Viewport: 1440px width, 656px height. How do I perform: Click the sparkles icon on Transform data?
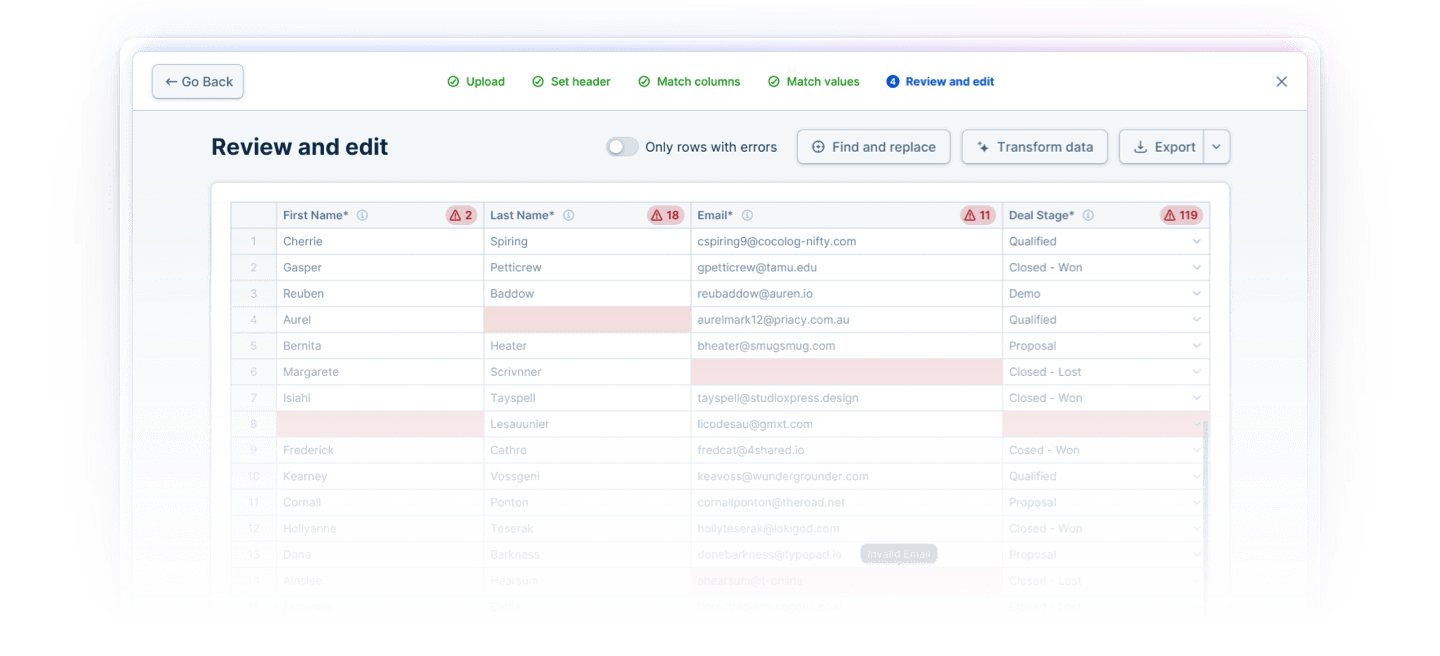coord(981,146)
